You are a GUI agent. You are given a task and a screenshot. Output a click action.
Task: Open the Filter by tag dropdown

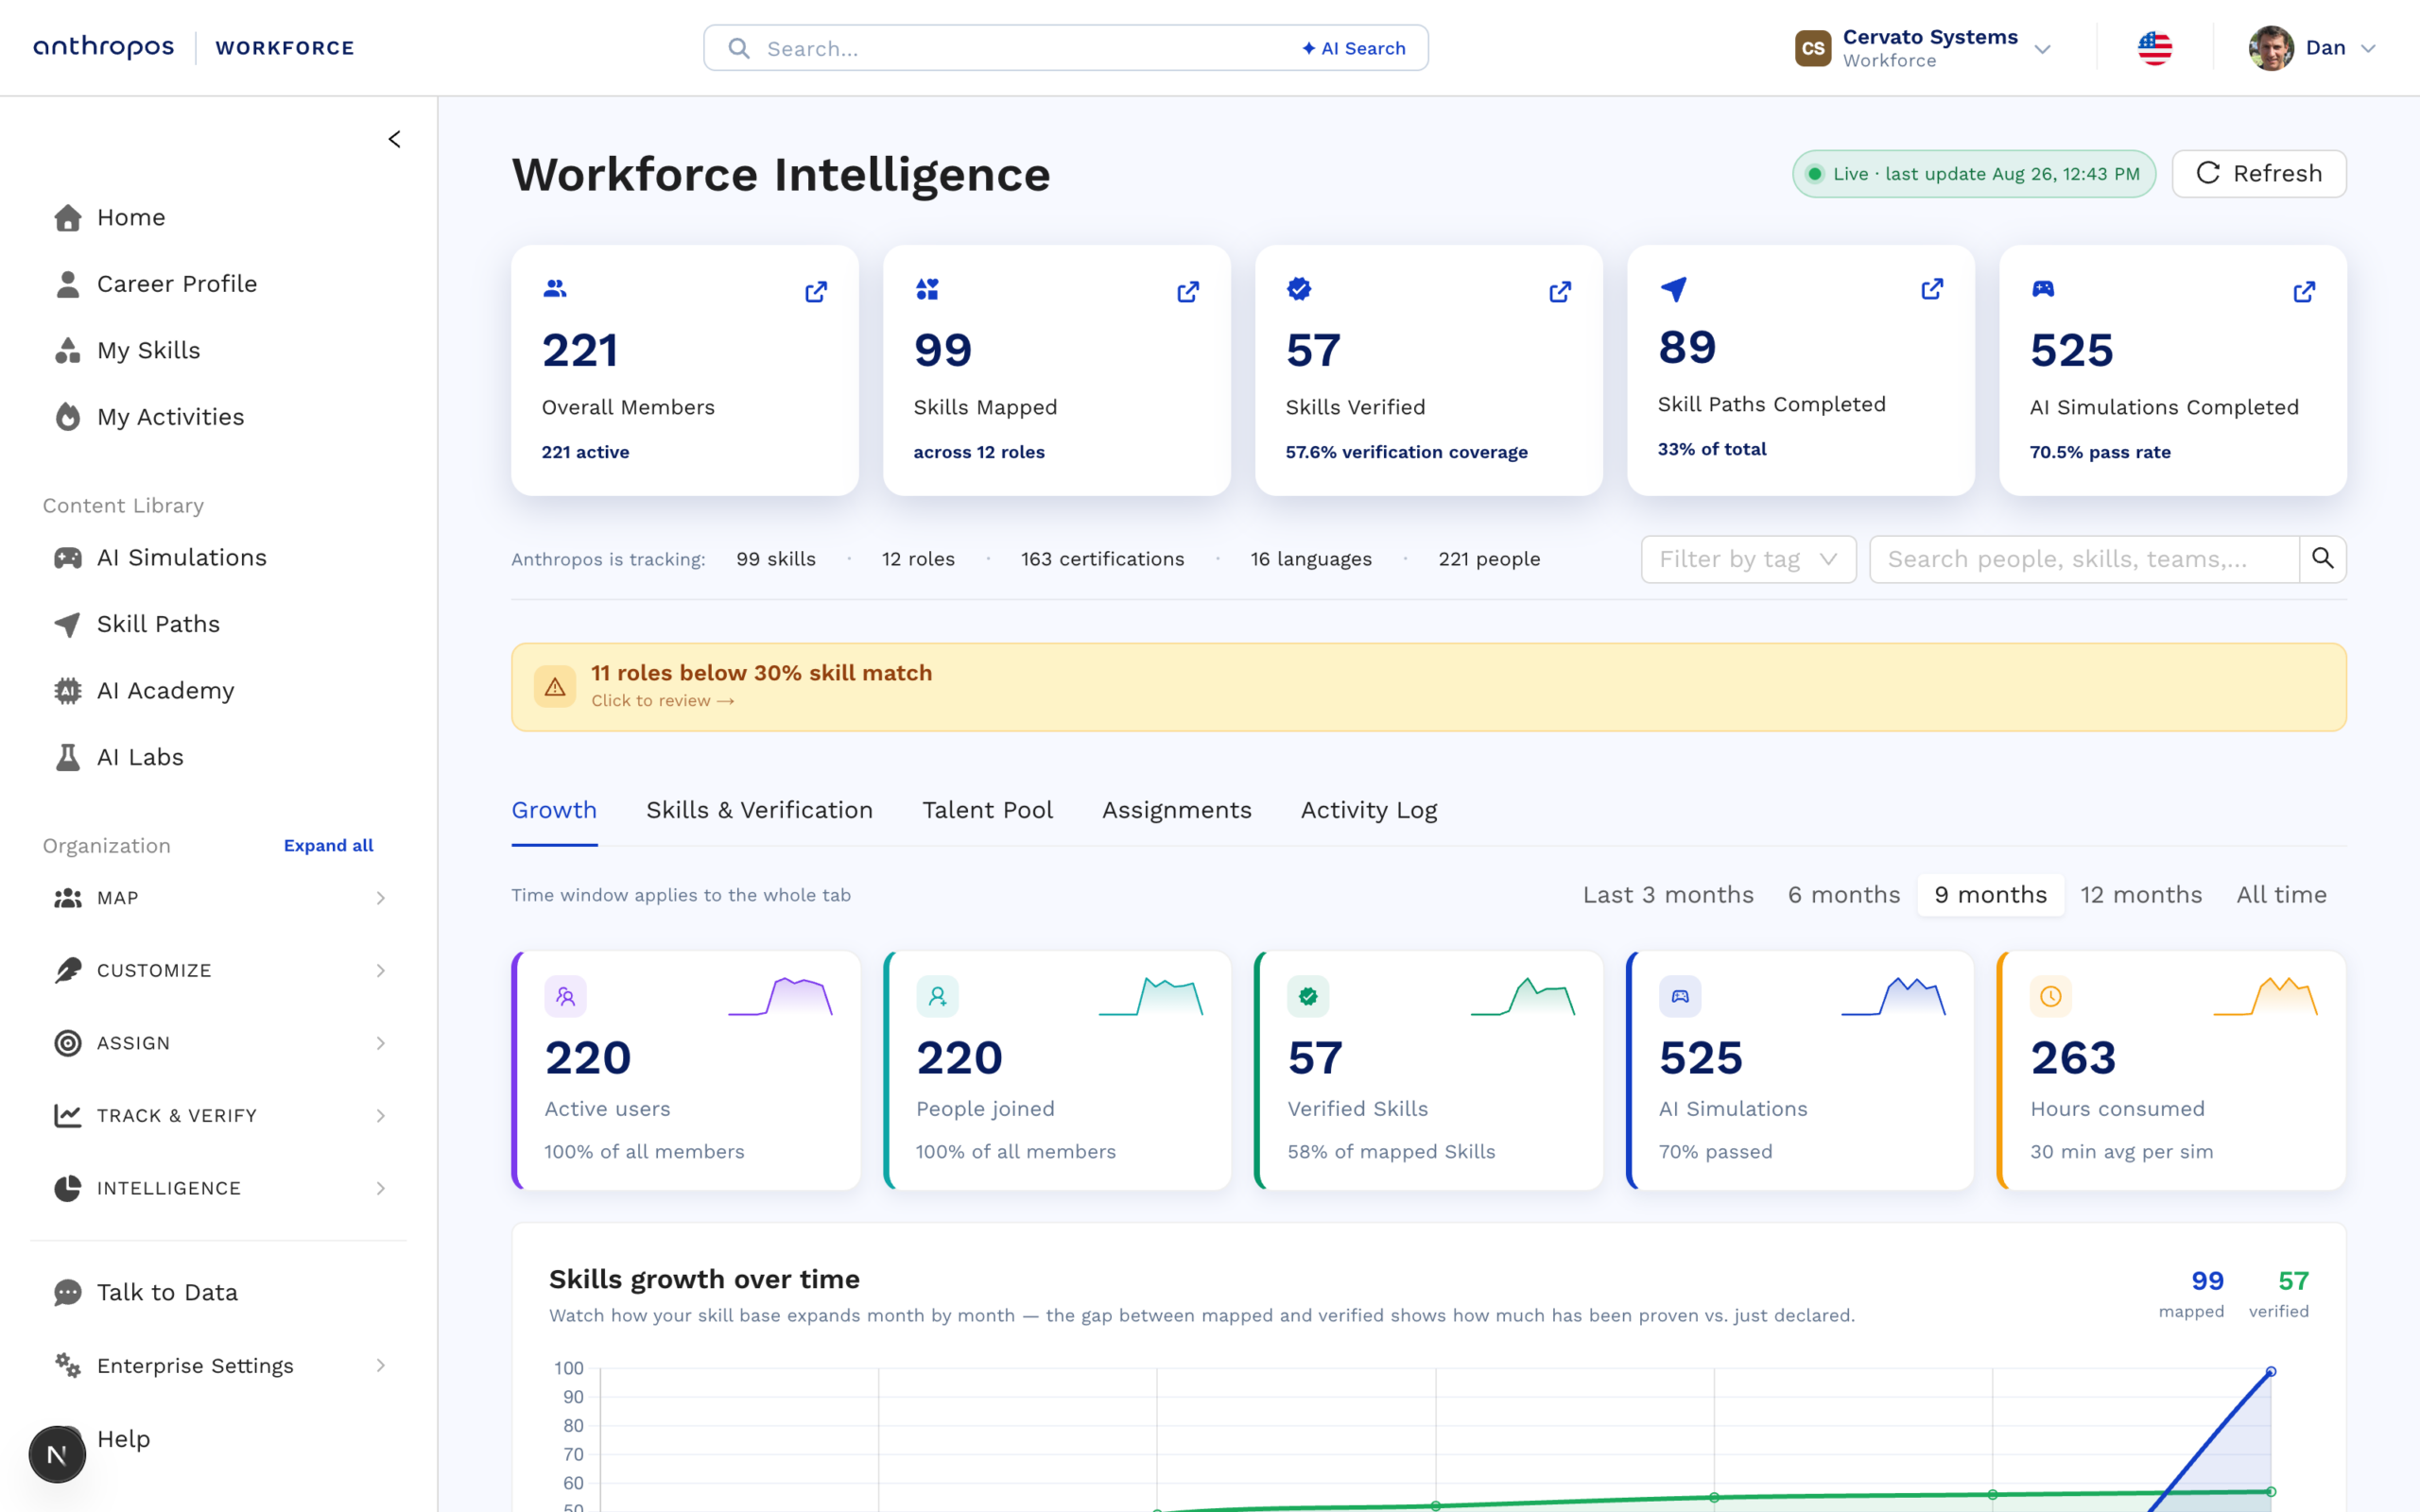1748,559
